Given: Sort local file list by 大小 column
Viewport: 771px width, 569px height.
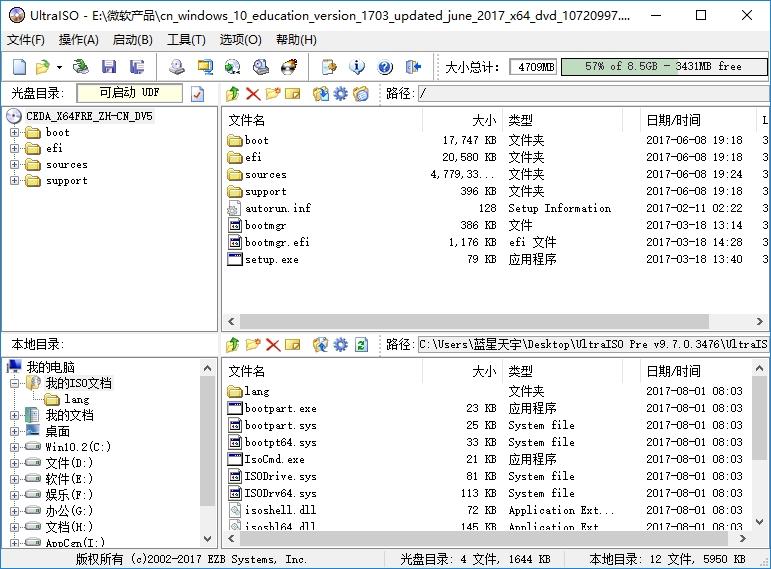Looking at the screenshot, I should tap(462, 371).
